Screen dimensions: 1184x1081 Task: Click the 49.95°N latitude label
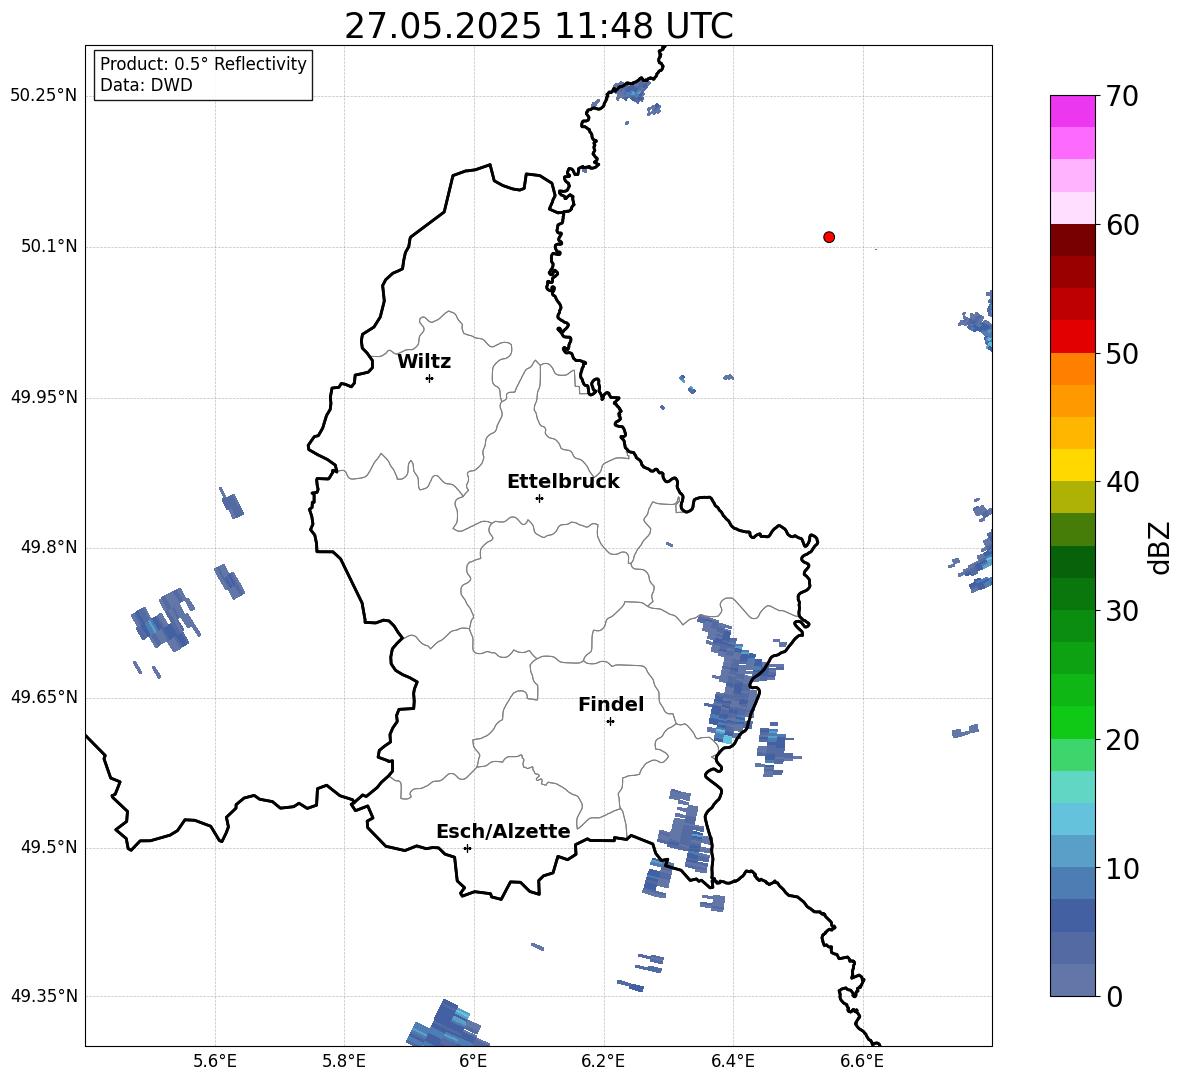(x=44, y=397)
